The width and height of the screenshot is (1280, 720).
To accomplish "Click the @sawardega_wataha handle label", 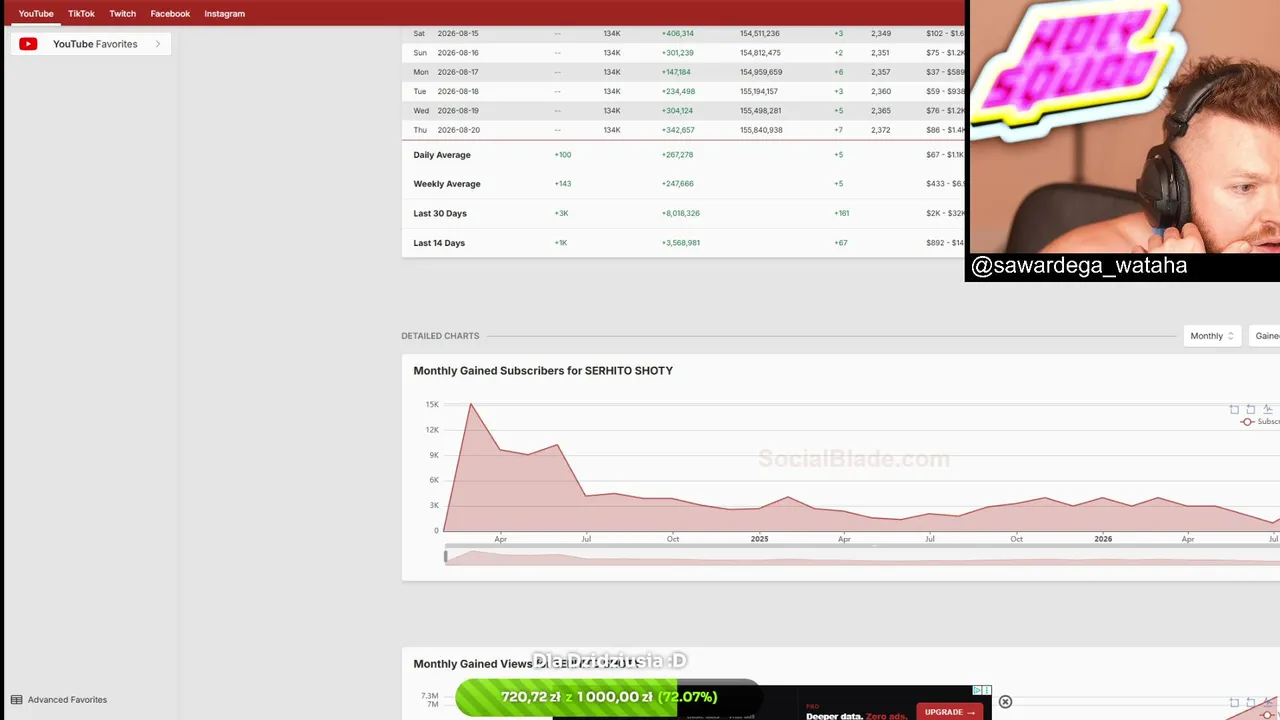I will 1079,266.
